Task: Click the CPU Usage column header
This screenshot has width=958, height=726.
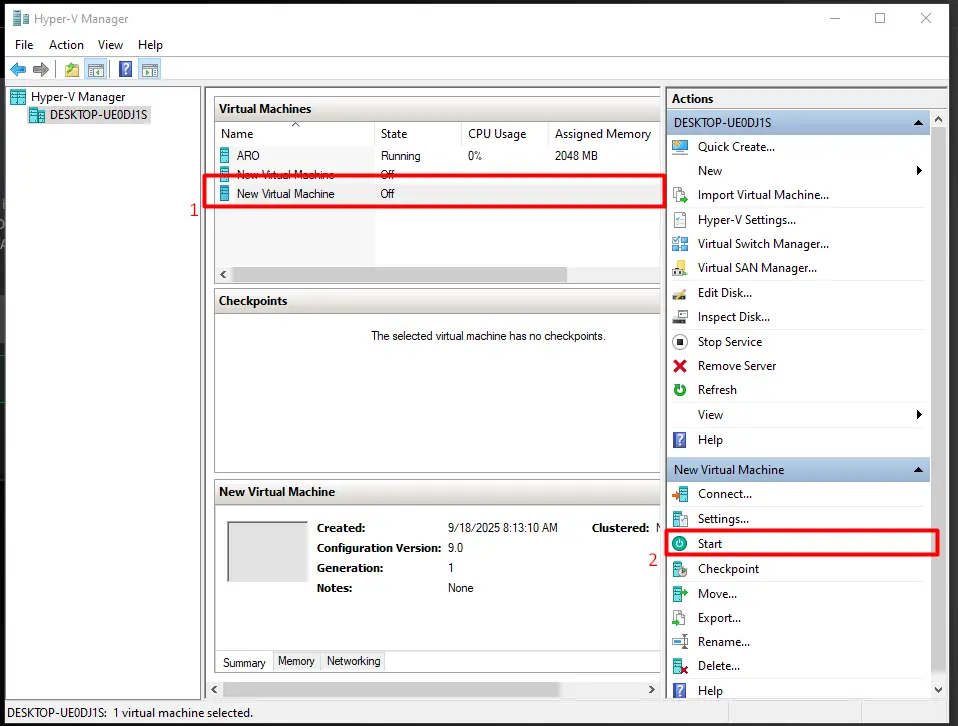Action: [504, 134]
